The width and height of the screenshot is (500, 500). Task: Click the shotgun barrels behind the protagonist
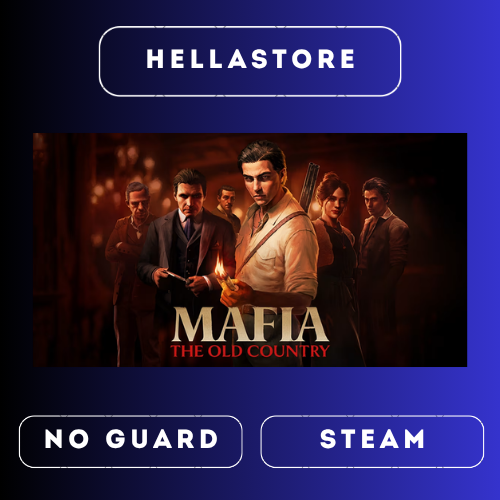309,185
